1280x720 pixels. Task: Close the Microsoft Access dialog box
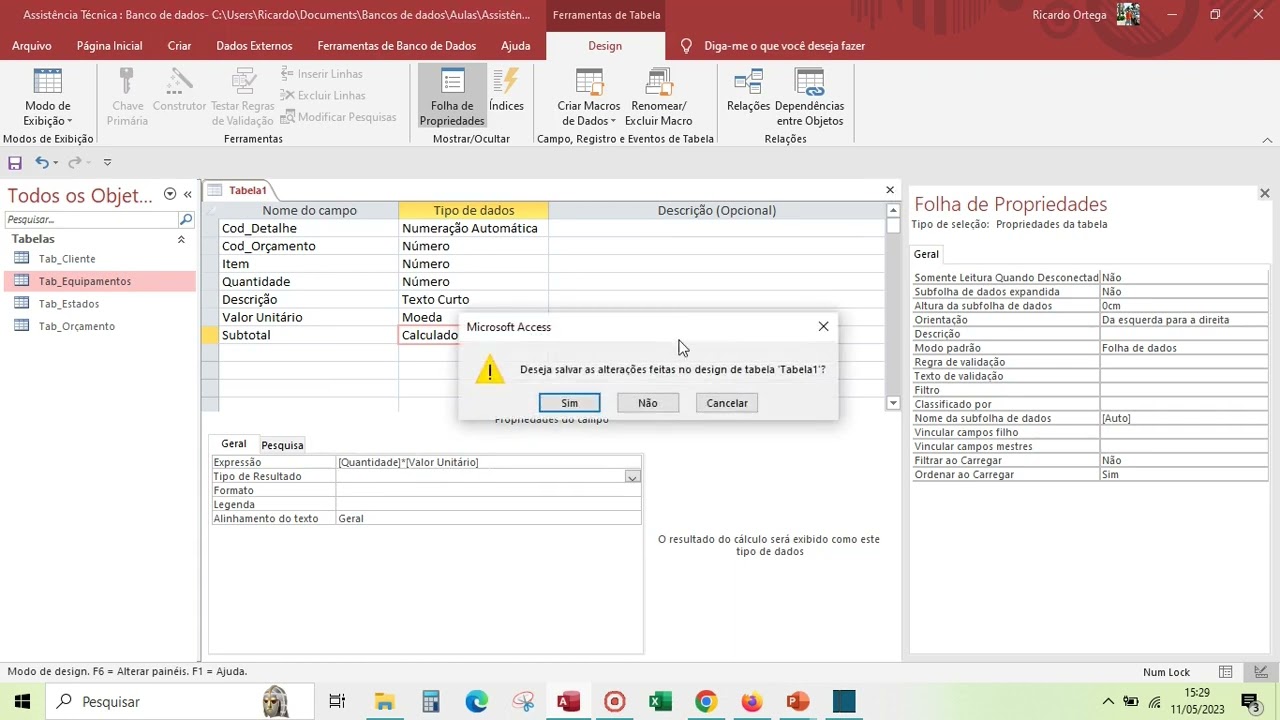(x=823, y=327)
